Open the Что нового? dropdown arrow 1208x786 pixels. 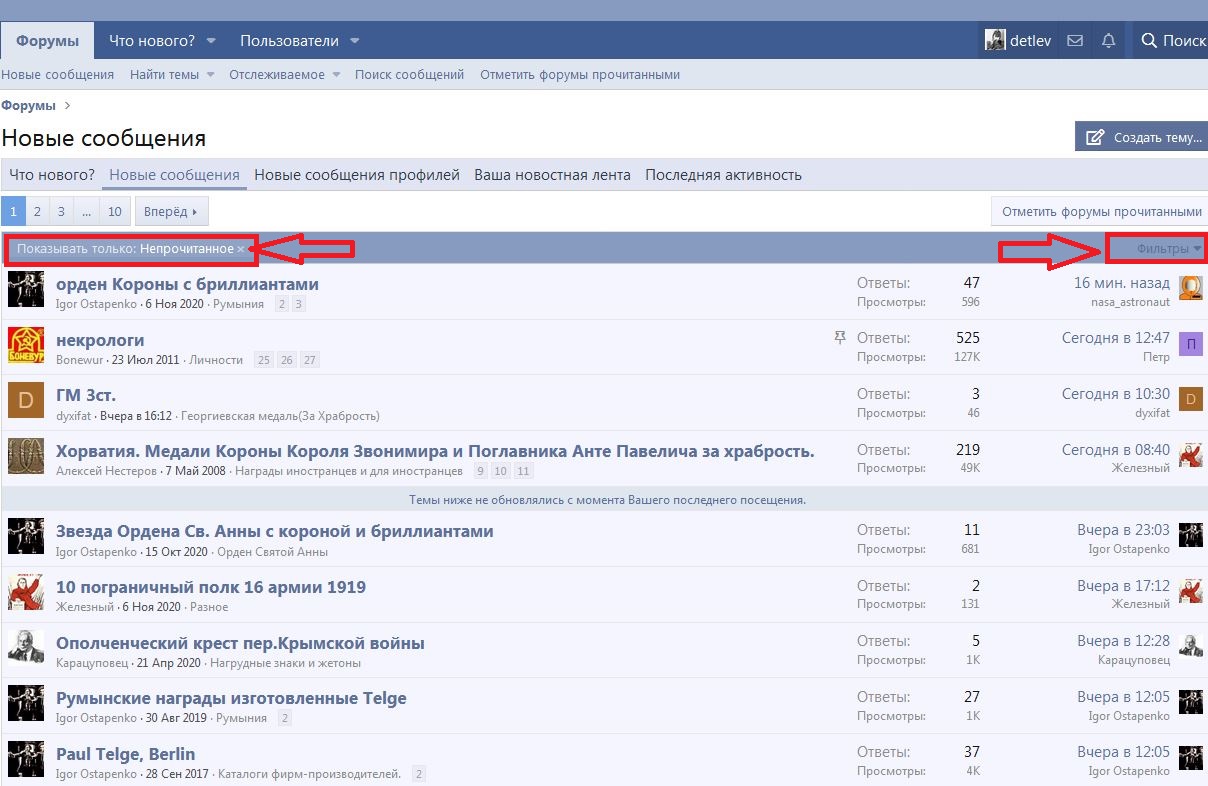coord(211,41)
